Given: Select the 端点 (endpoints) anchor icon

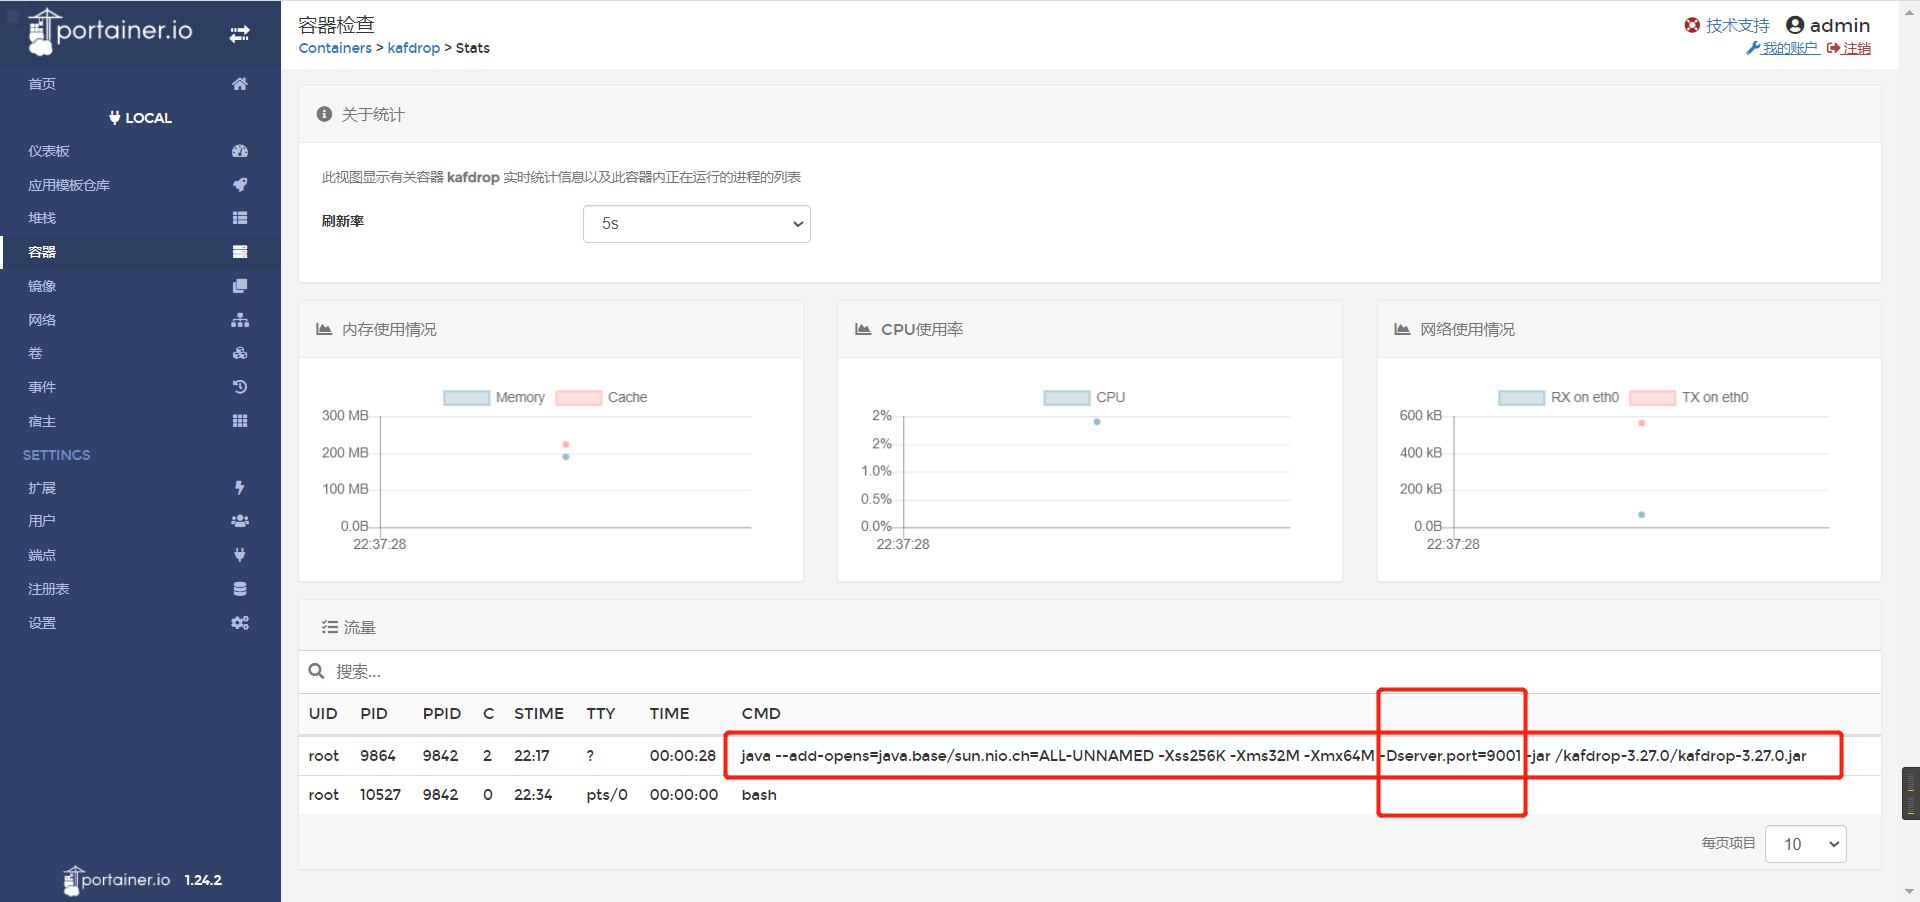Looking at the screenshot, I should (x=239, y=555).
